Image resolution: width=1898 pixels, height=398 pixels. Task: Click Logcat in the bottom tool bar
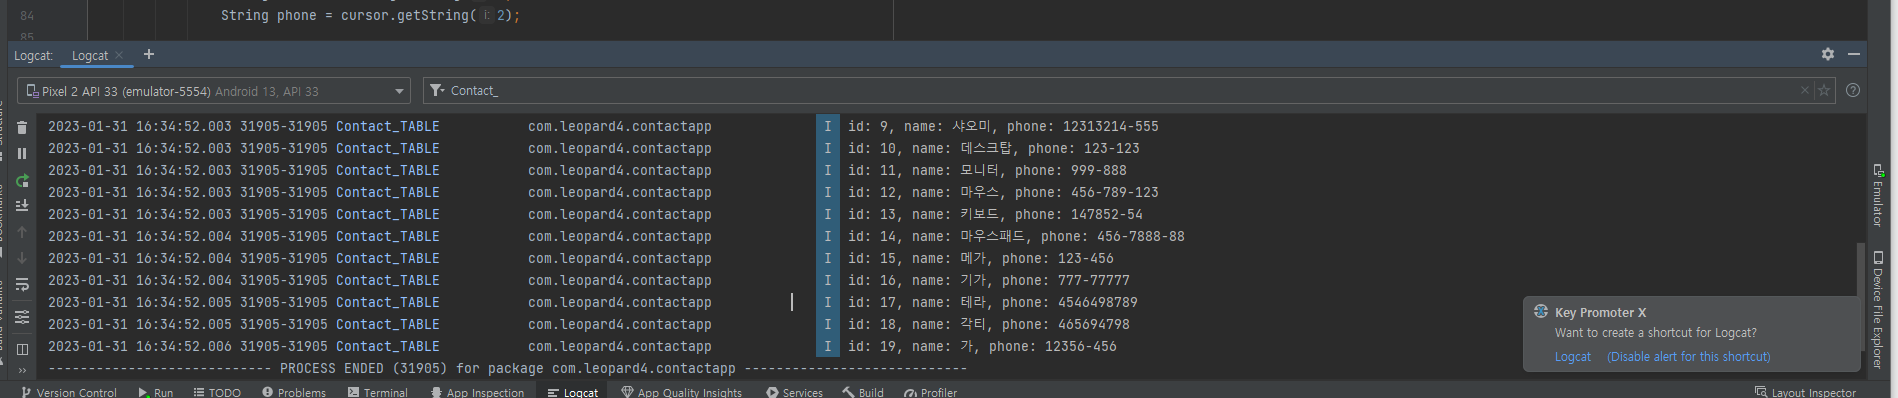(573, 392)
